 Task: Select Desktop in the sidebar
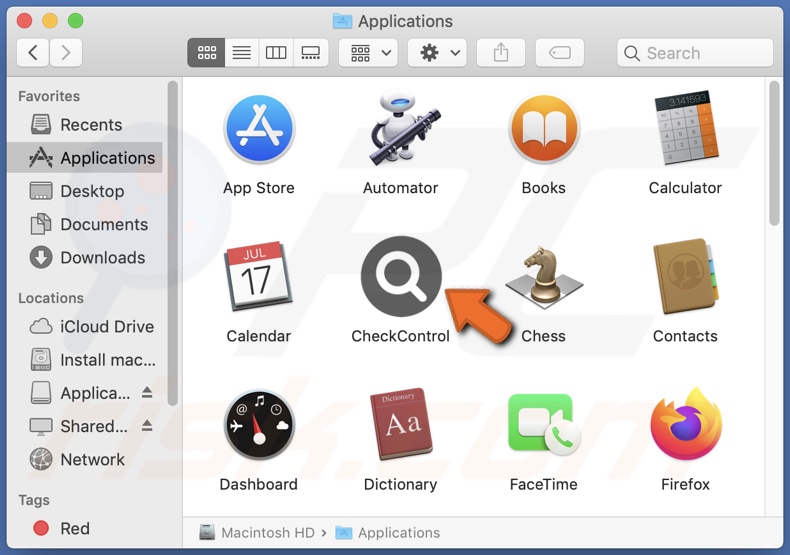[x=86, y=191]
